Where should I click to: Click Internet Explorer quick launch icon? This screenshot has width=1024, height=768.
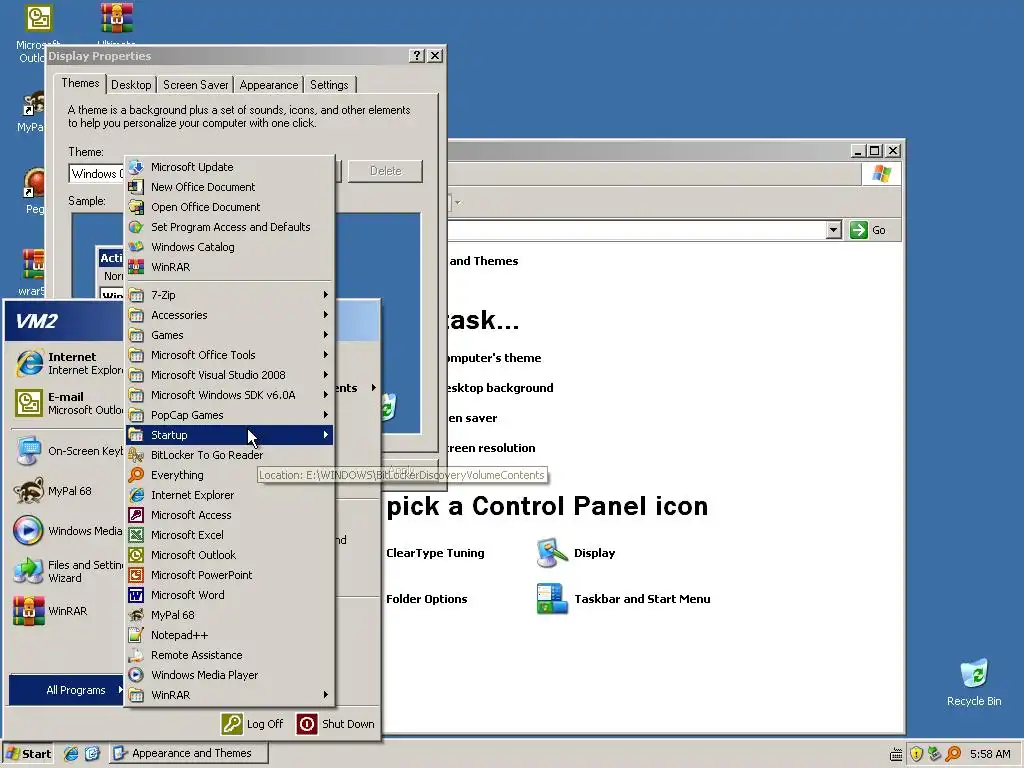point(71,754)
